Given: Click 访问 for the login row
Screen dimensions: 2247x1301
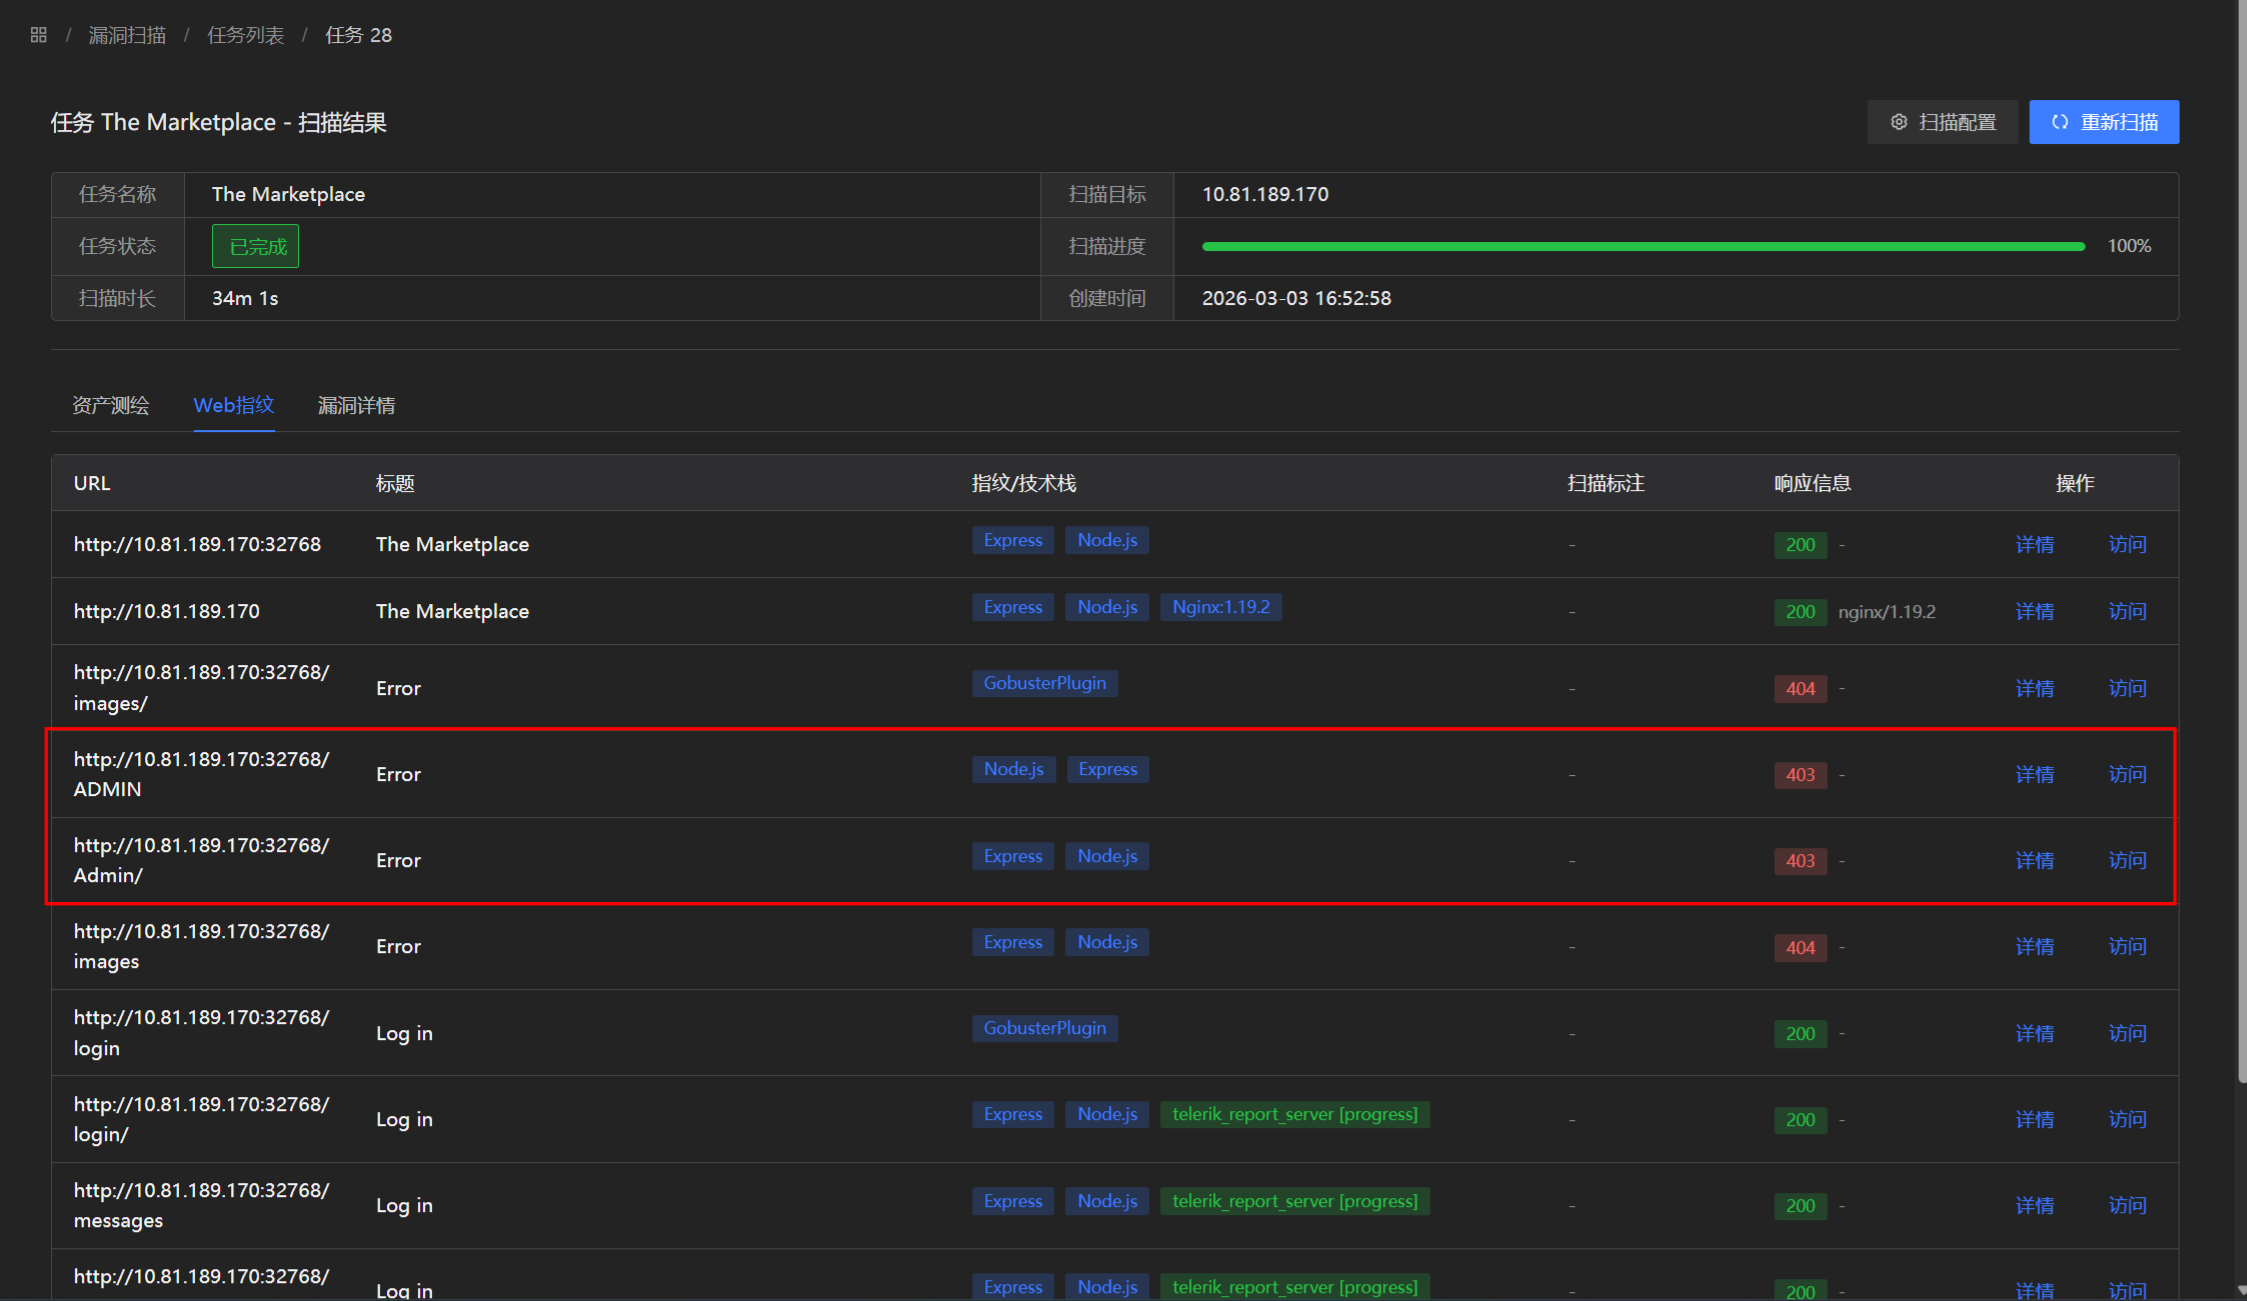Looking at the screenshot, I should (x=2127, y=1033).
